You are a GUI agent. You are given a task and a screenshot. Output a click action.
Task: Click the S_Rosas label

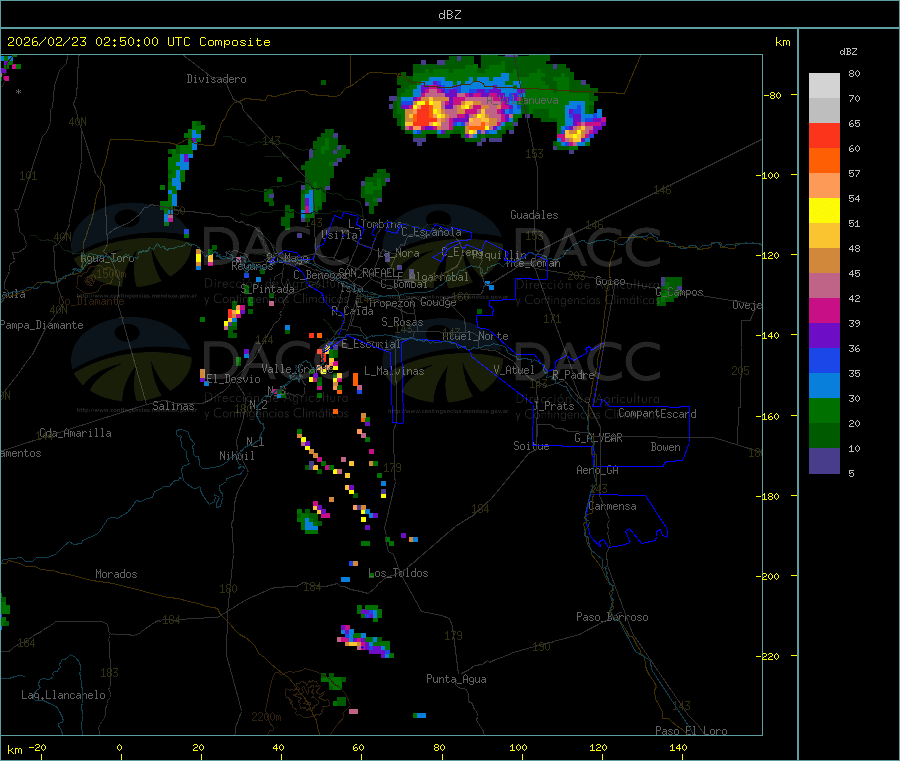(402, 323)
